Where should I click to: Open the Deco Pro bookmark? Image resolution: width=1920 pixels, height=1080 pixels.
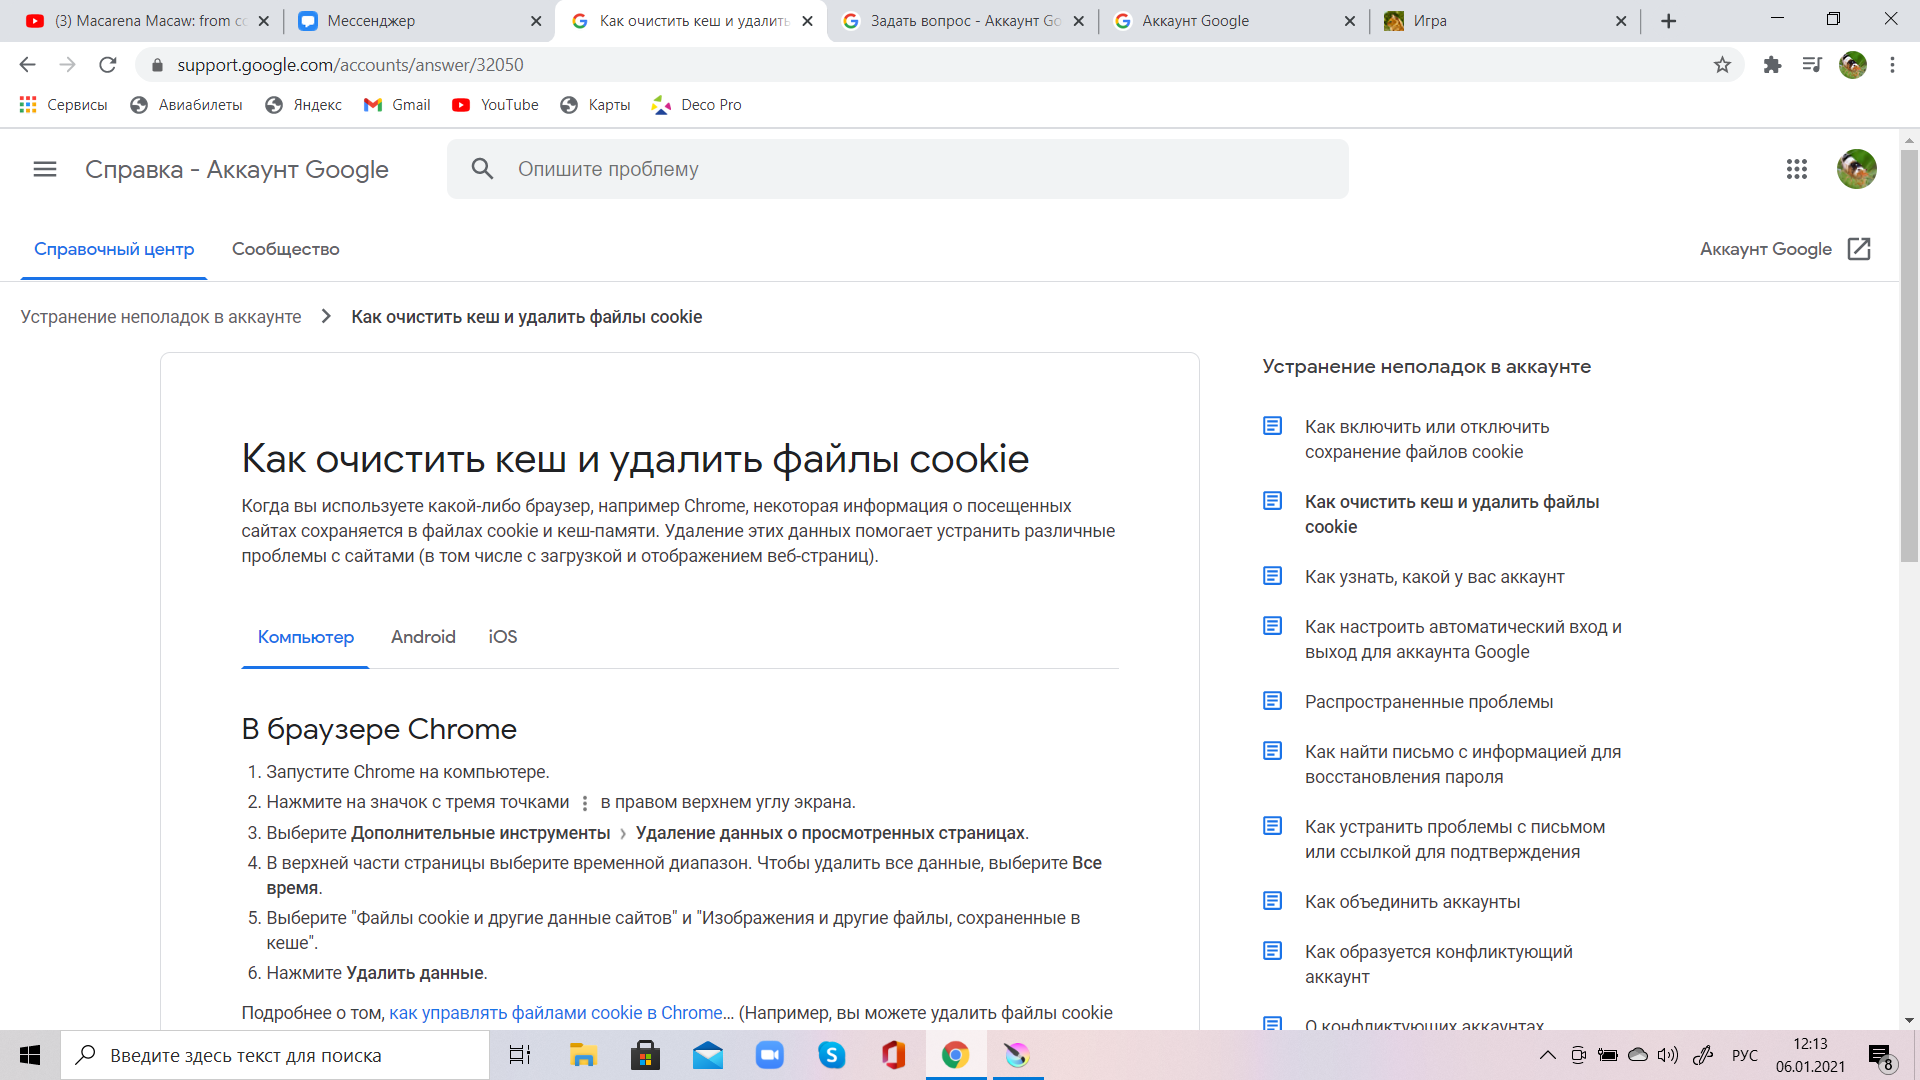point(697,105)
